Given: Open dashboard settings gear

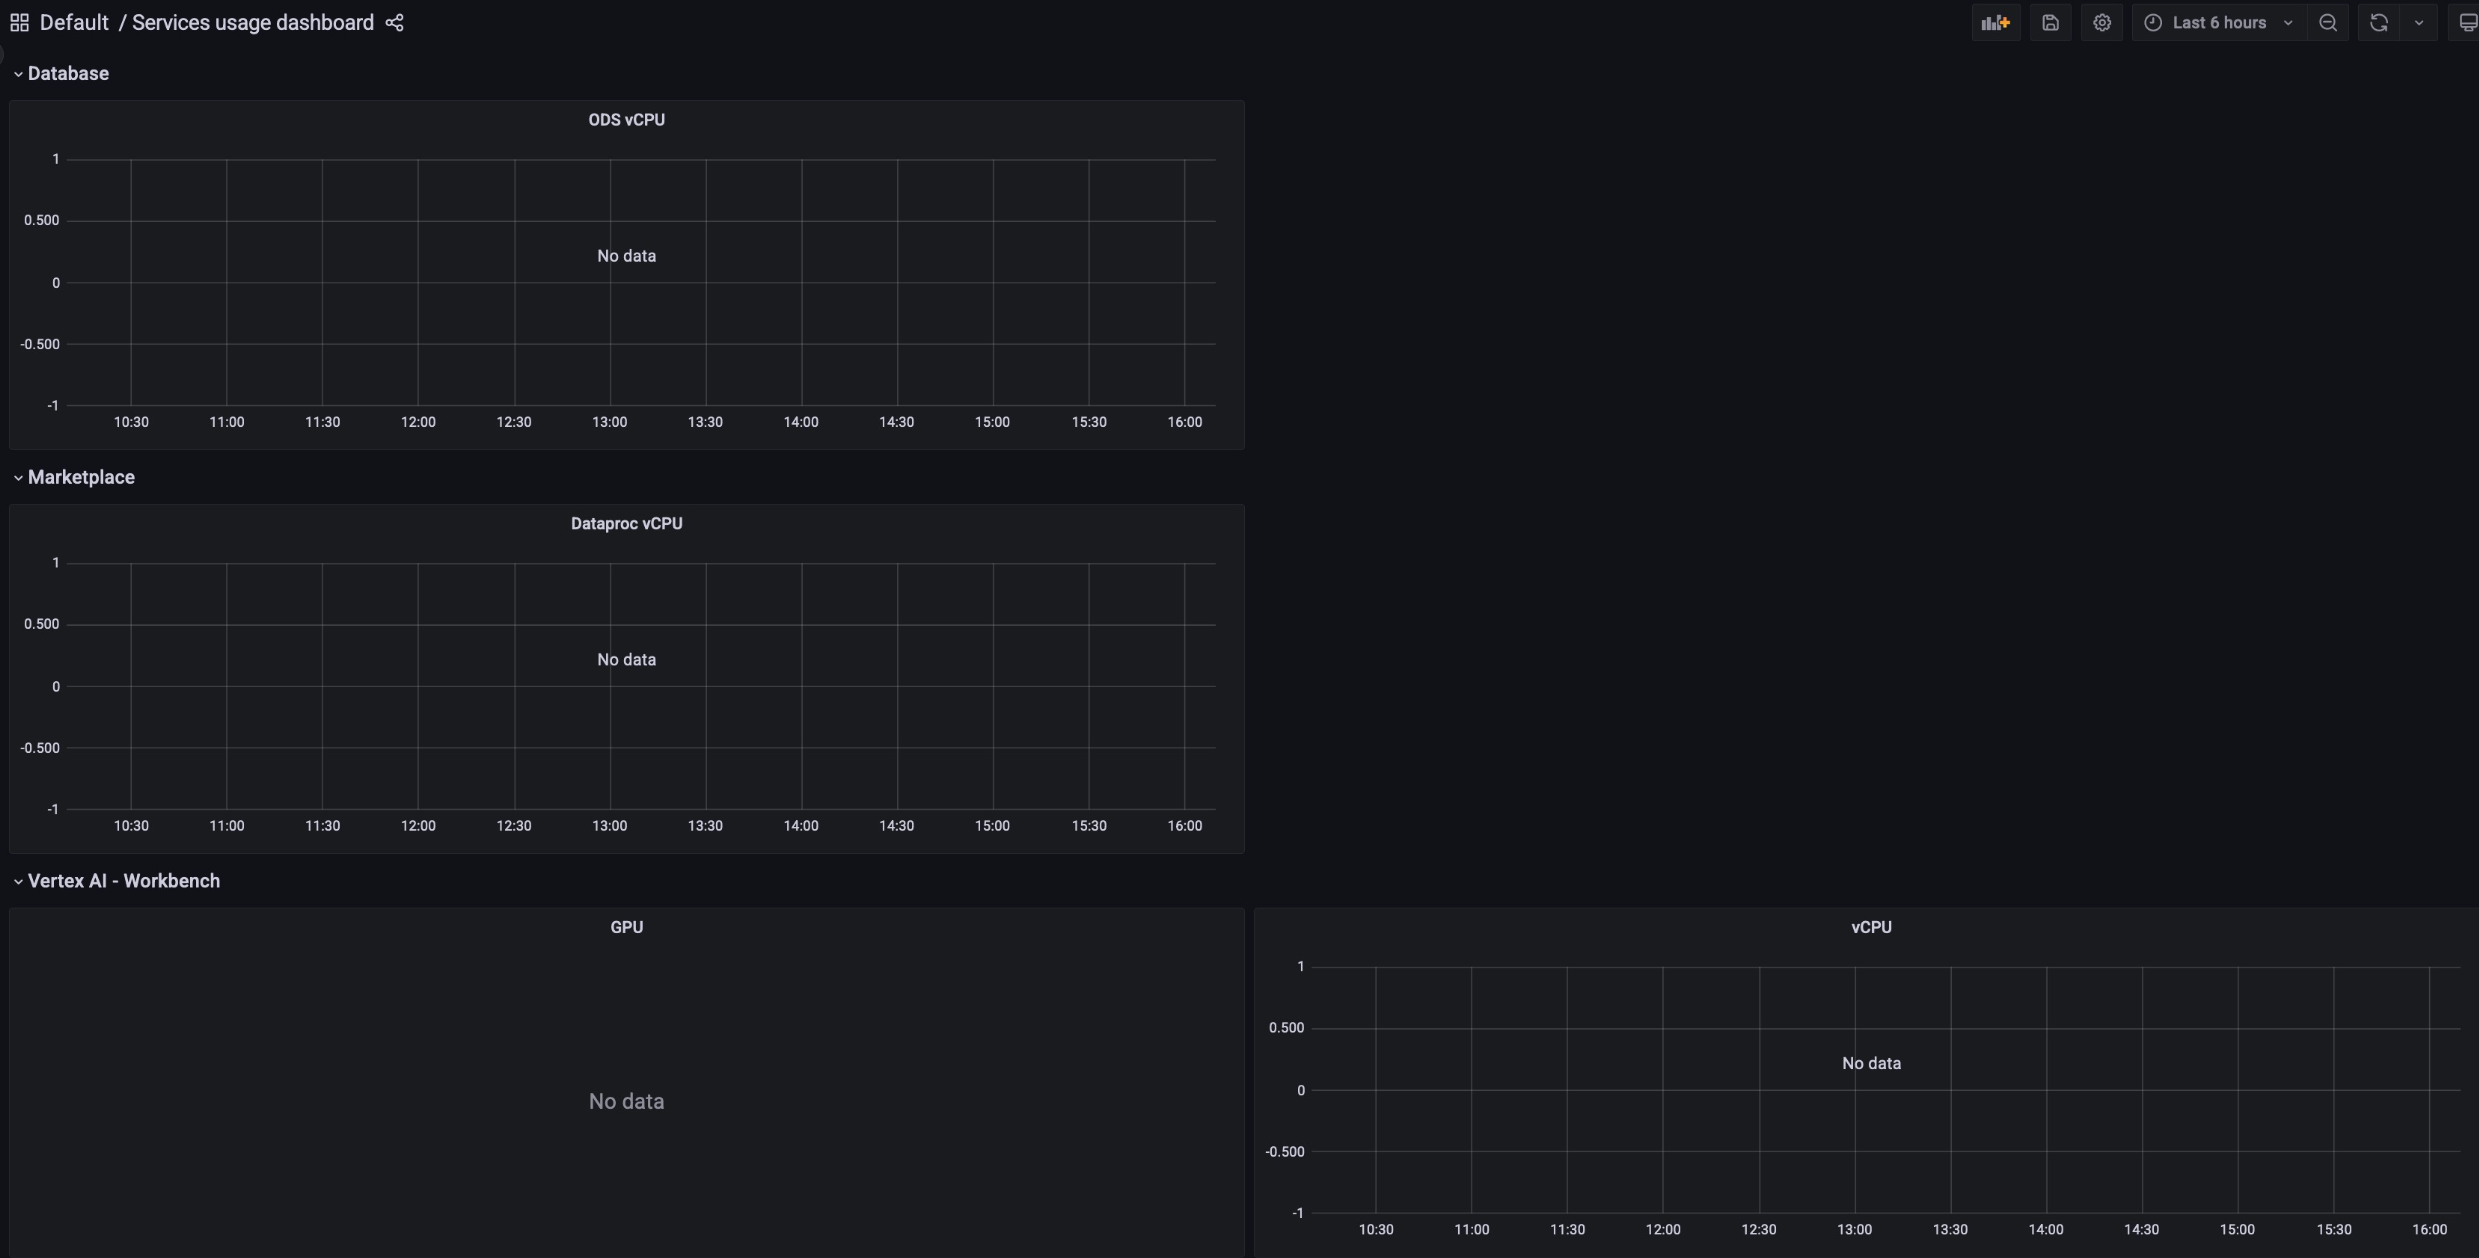Looking at the screenshot, I should tap(2102, 22).
